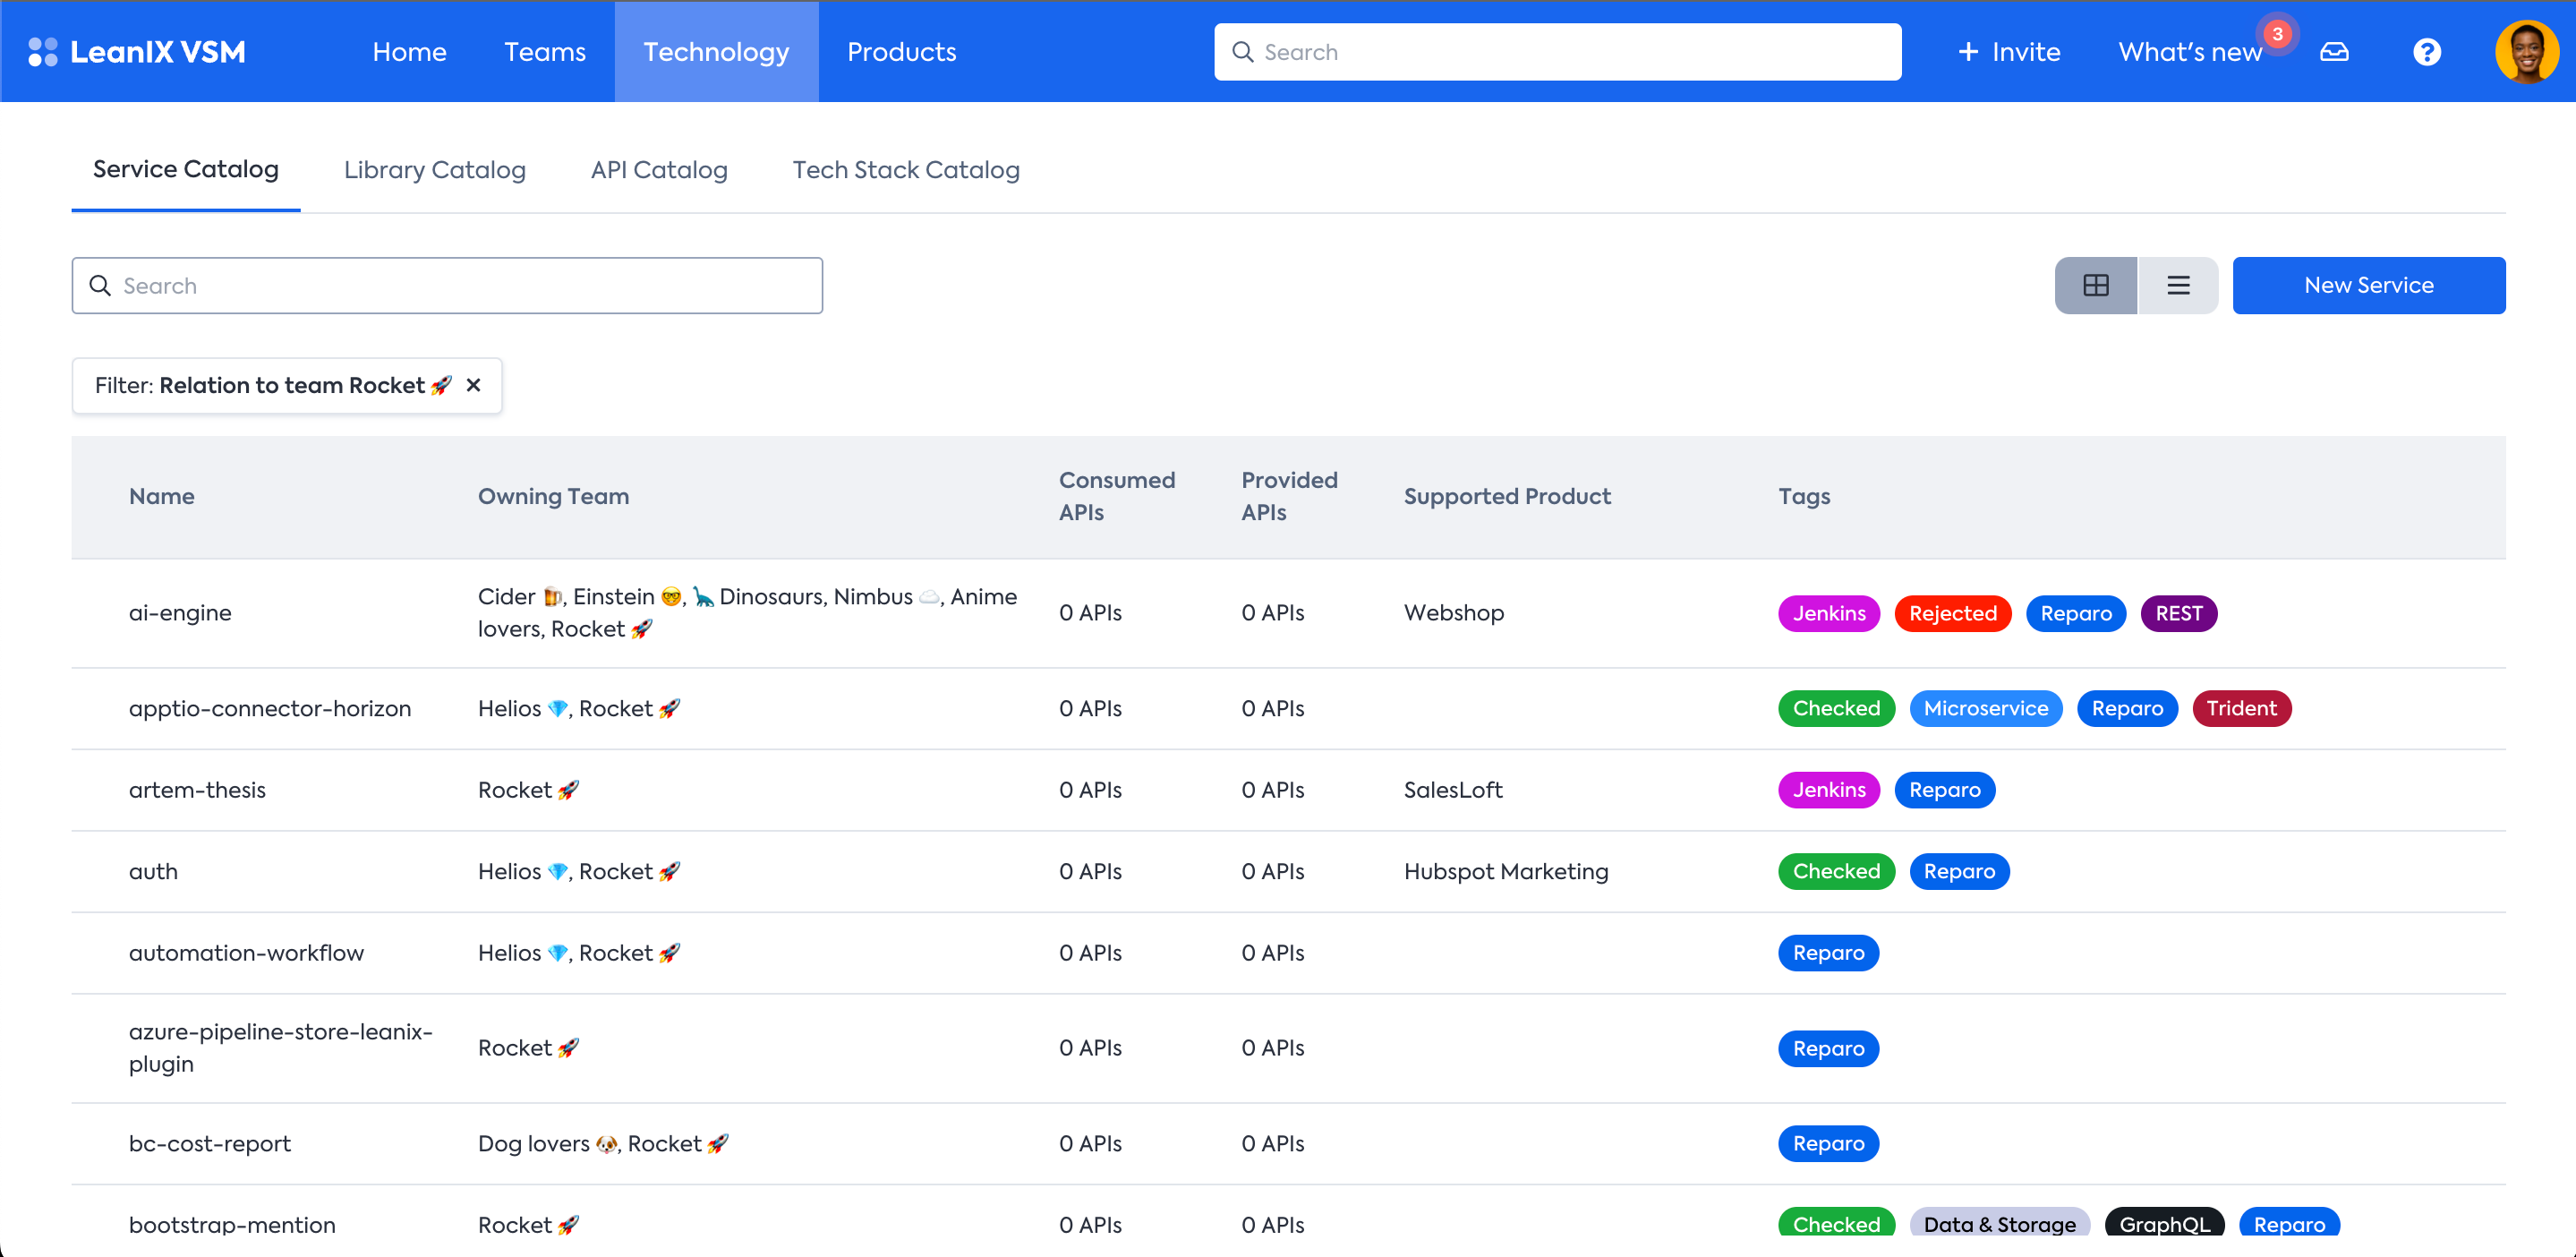Click the SalesLoft supported product
The height and width of the screenshot is (1257, 2576).
1453,790
